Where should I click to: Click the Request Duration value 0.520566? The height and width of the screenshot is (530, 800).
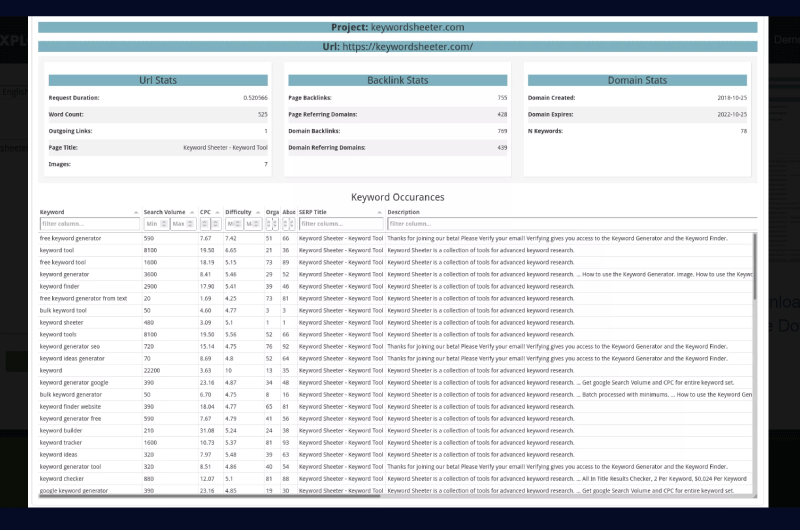(x=256, y=97)
